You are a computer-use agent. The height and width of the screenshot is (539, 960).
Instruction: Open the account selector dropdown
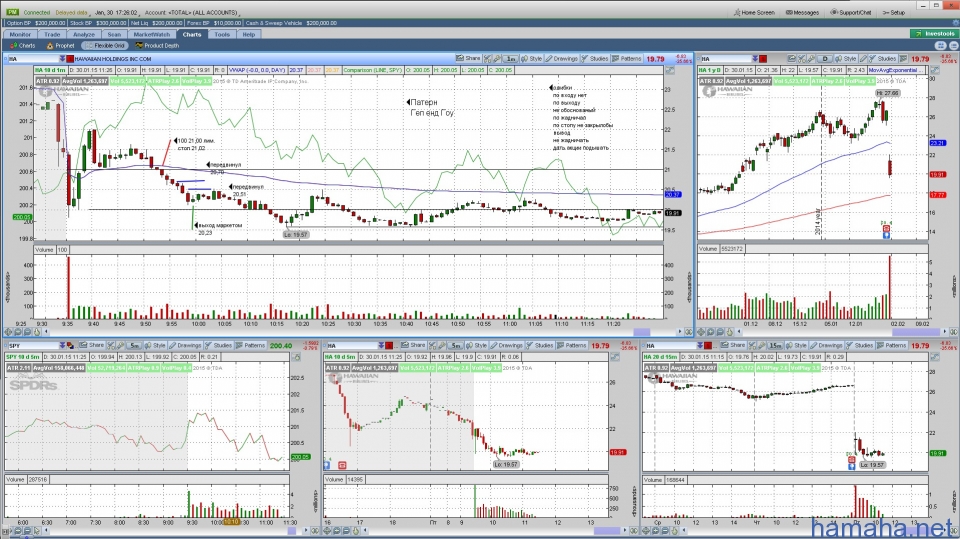pos(195,12)
